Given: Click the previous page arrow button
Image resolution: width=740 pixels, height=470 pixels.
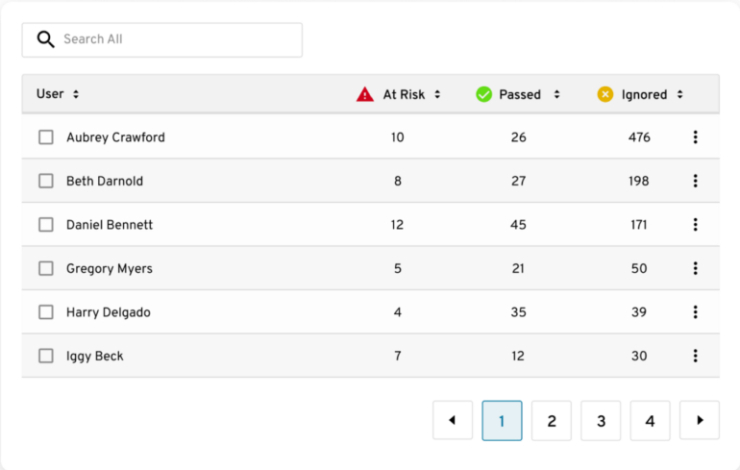Looking at the screenshot, I should (x=452, y=421).
